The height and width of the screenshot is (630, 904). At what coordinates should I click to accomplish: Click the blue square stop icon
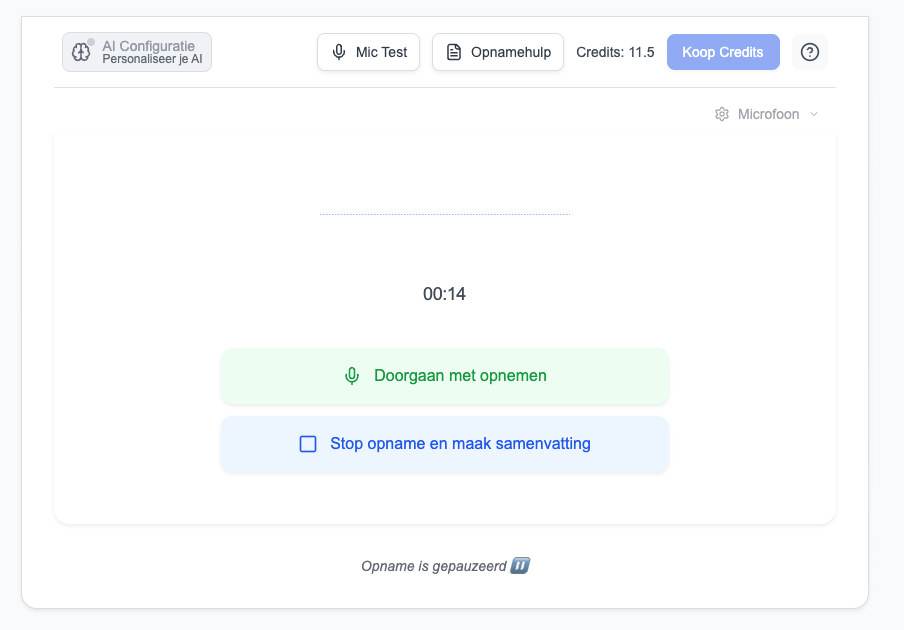tap(308, 444)
